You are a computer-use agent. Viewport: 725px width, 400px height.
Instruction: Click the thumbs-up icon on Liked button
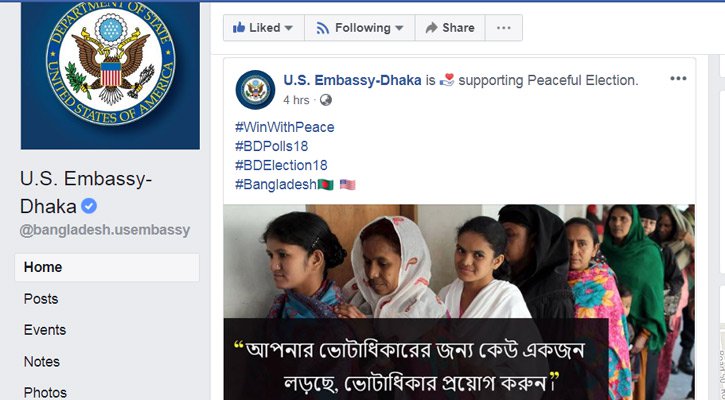pos(239,27)
